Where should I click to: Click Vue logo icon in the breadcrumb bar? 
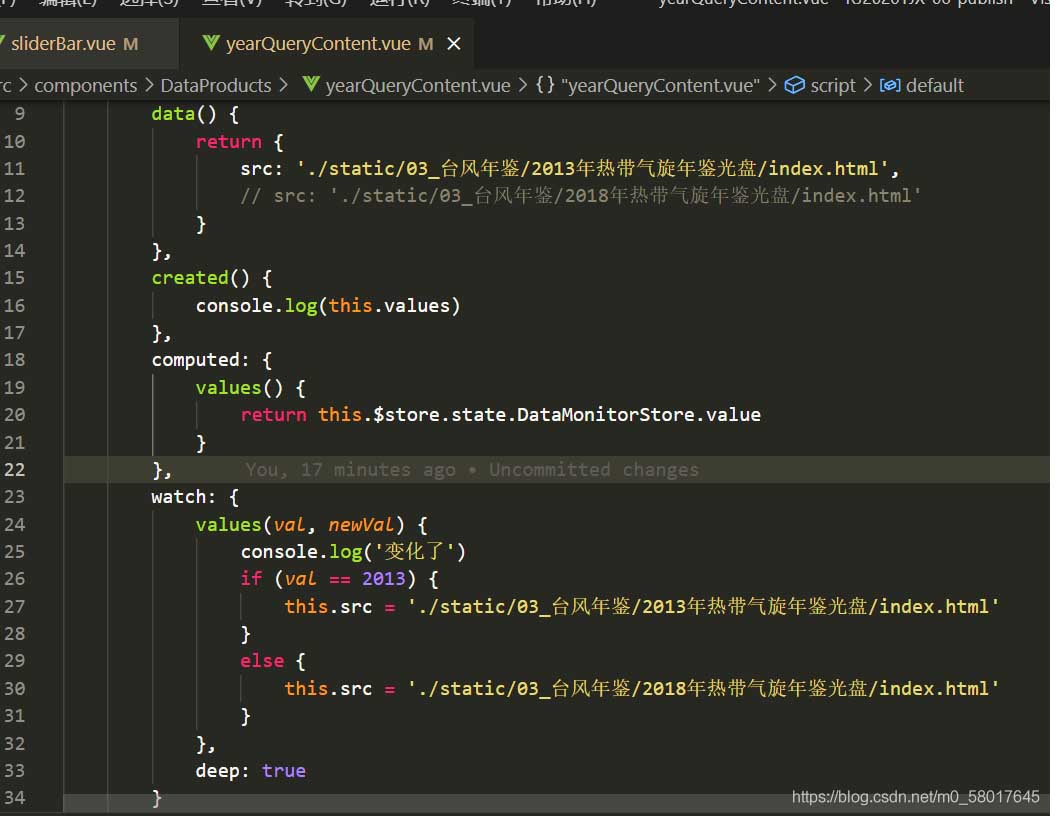[x=311, y=86]
